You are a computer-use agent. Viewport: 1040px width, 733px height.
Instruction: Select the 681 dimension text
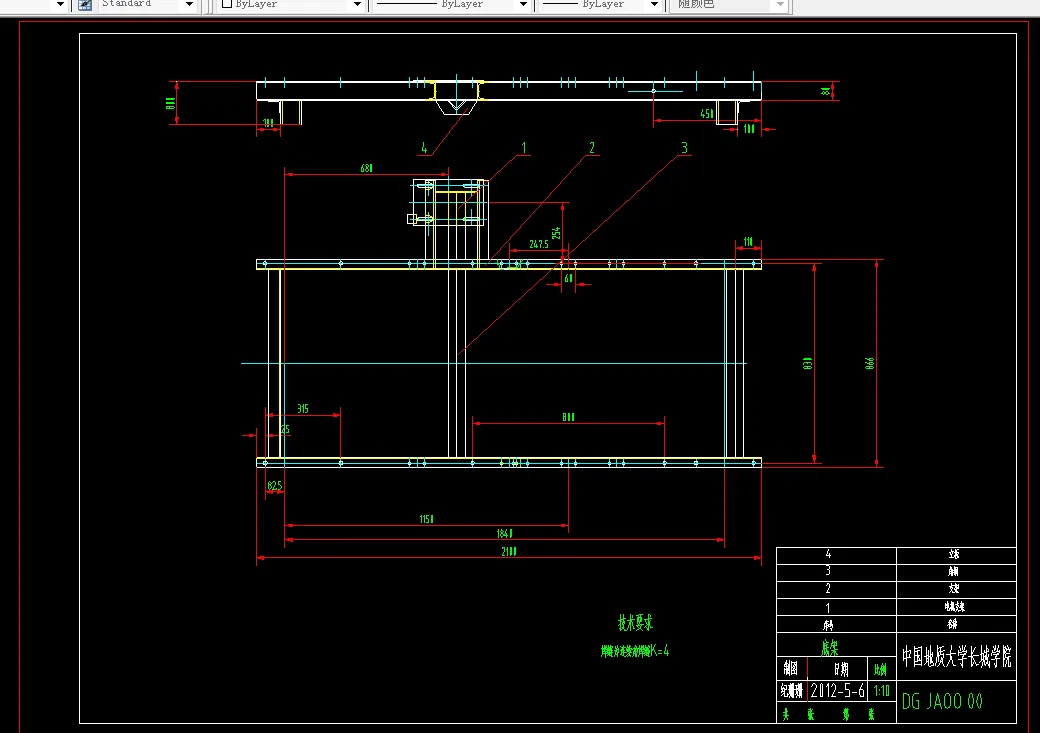pyautogui.click(x=366, y=168)
